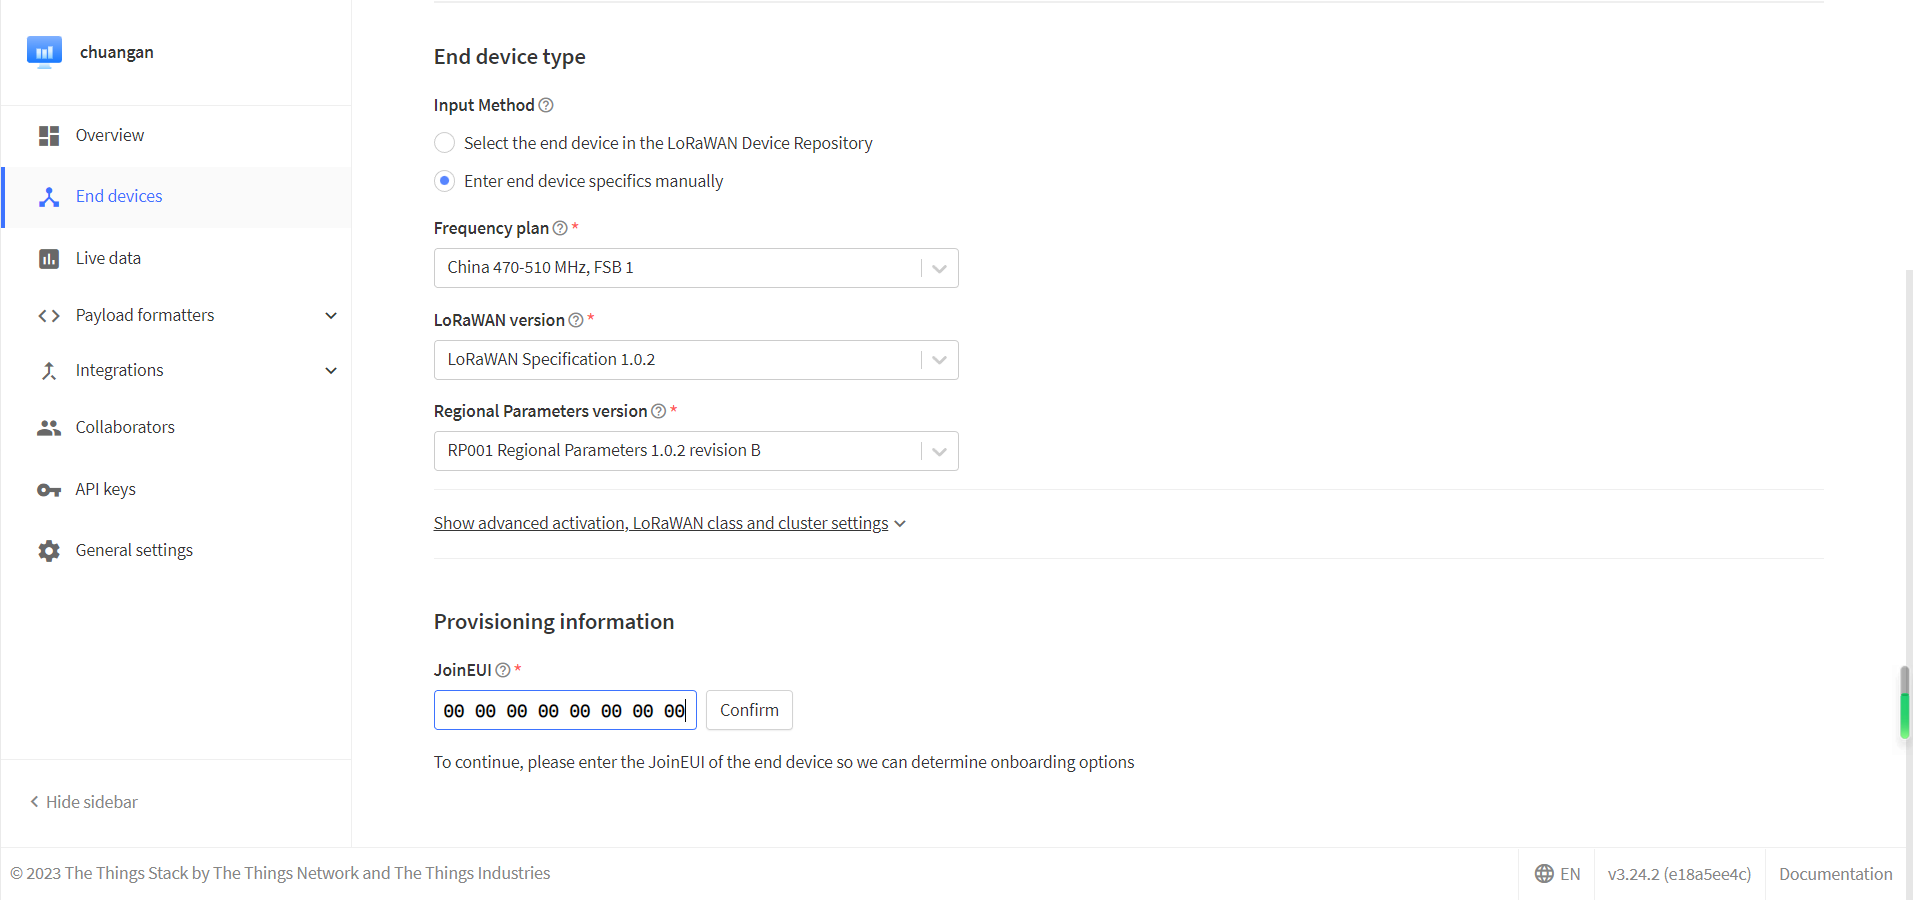Open End devices in the sidebar
This screenshot has width=1913, height=900.
click(119, 197)
